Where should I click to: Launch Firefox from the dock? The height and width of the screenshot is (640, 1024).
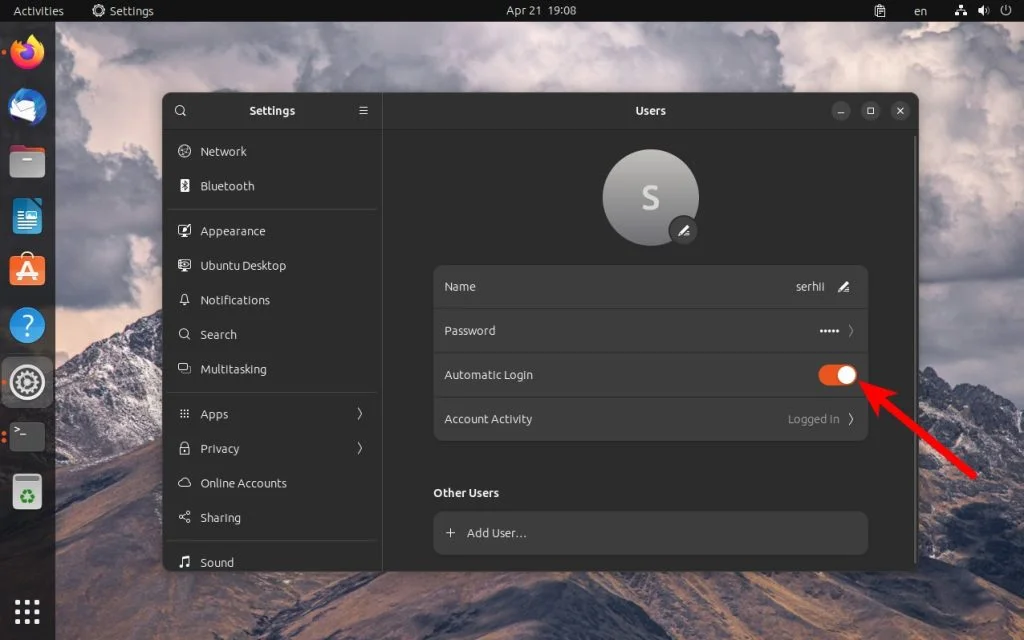tap(27, 52)
